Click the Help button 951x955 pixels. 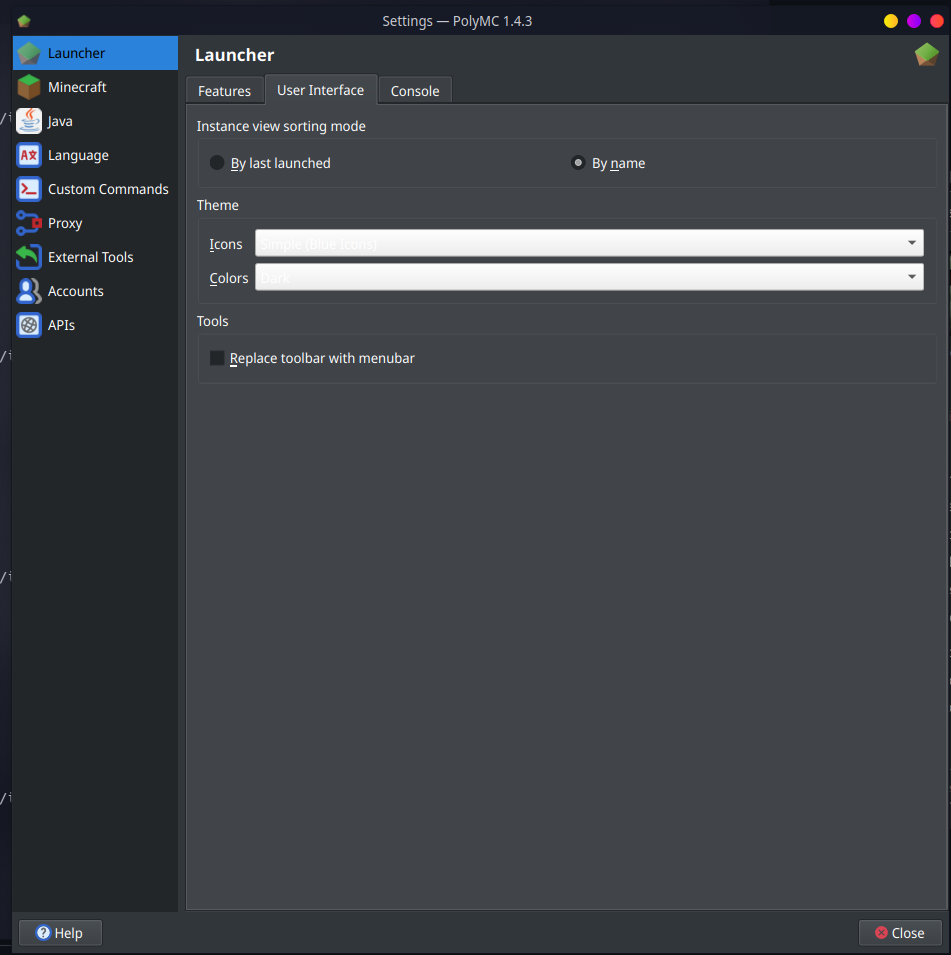pyautogui.click(x=60, y=932)
